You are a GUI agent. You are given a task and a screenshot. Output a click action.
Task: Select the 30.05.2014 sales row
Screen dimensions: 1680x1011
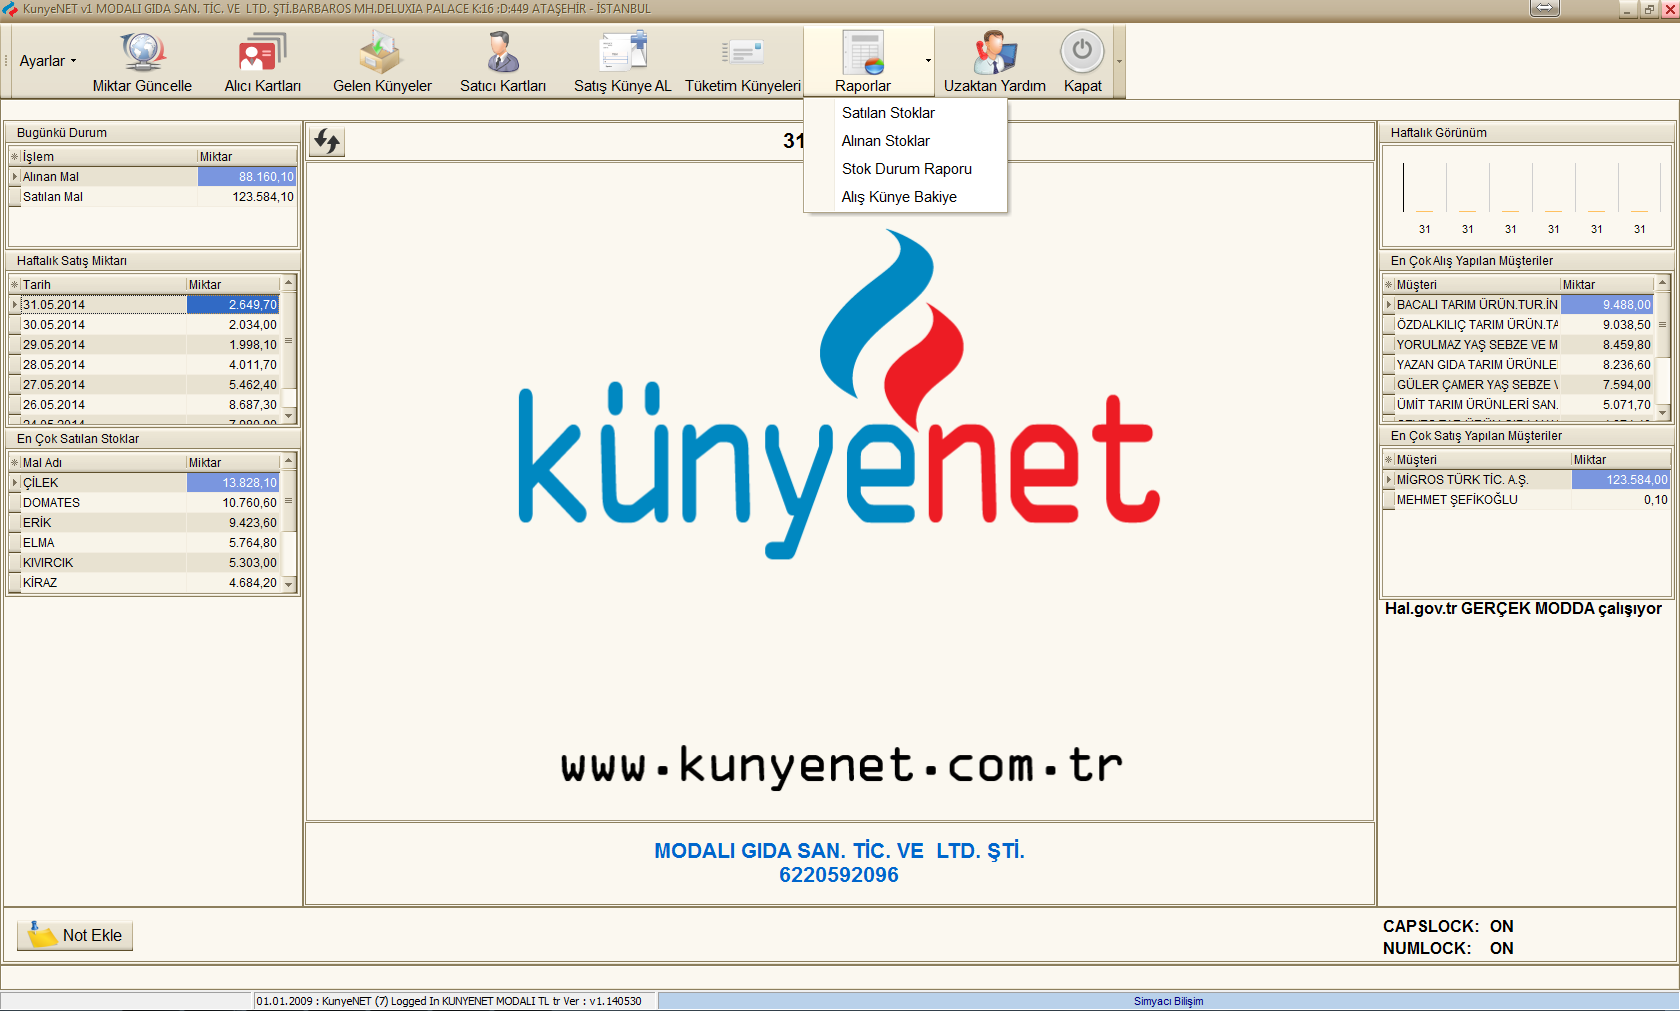pyautogui.click(x=145, y=325)
